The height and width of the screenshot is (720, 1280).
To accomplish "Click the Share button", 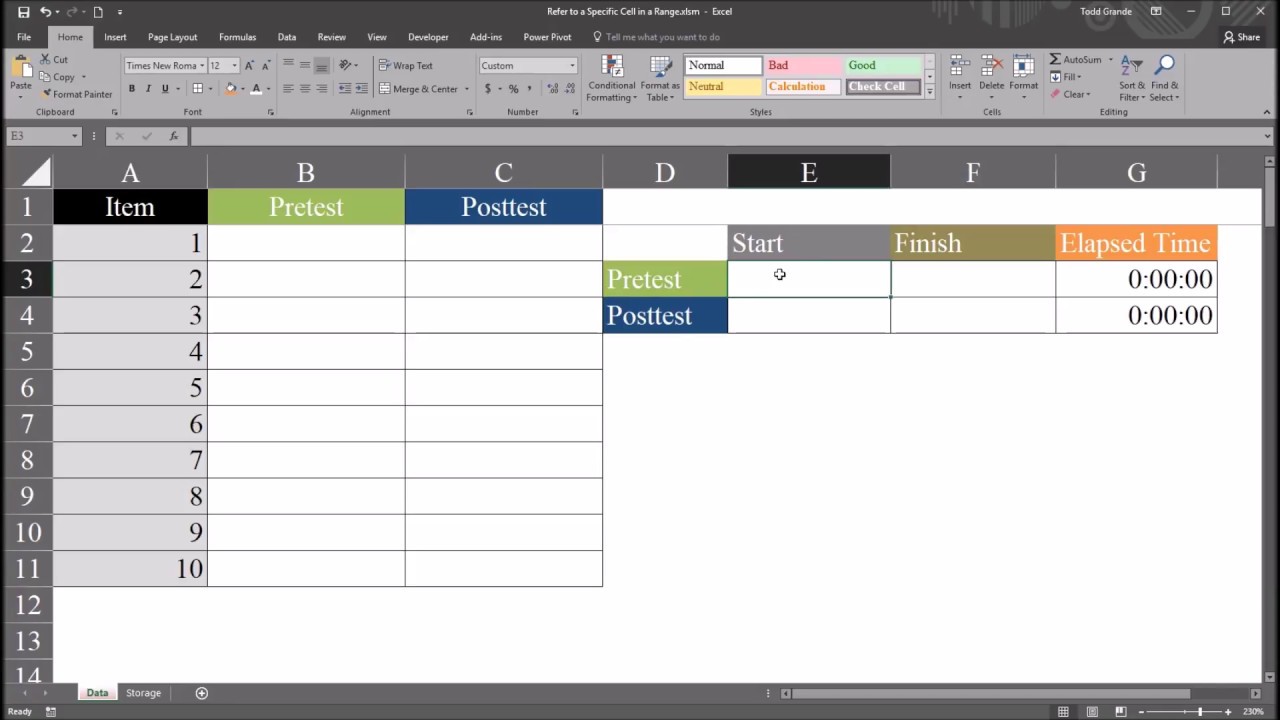I will (1242, 37).
